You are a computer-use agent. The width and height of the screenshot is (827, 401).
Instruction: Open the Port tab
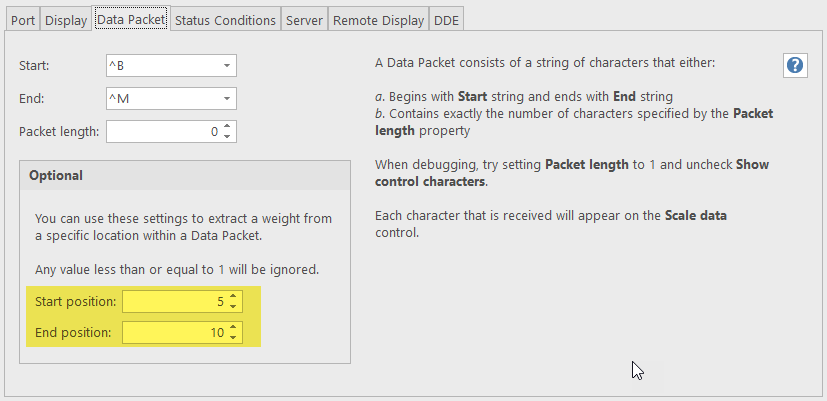(23, 19)
